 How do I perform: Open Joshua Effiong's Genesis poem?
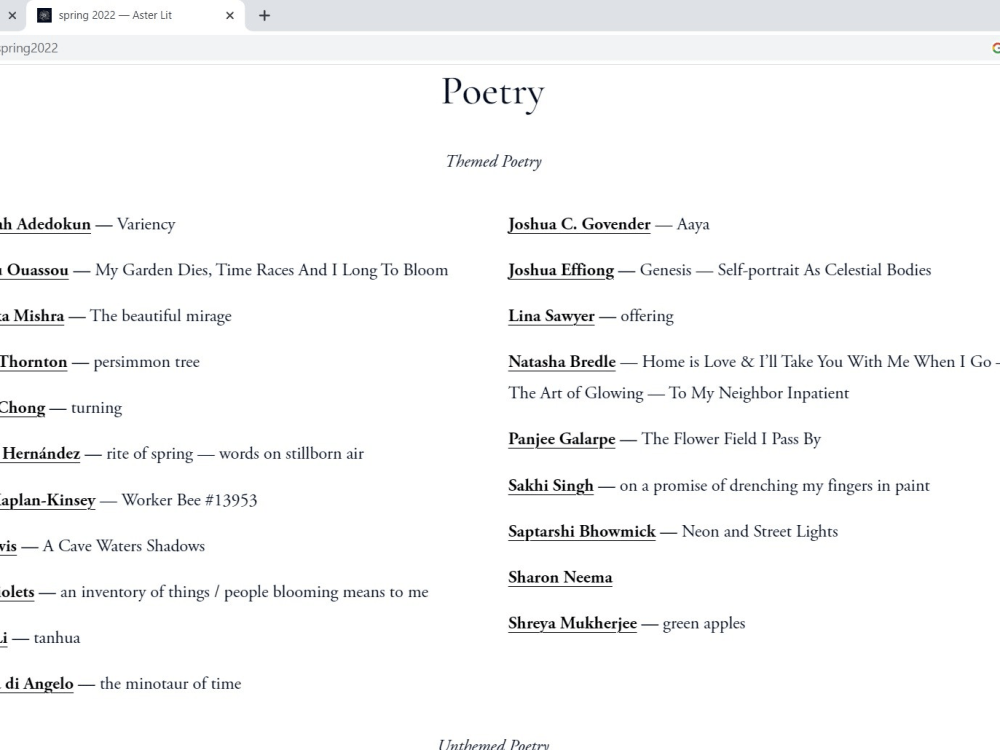tap(560, 270)
